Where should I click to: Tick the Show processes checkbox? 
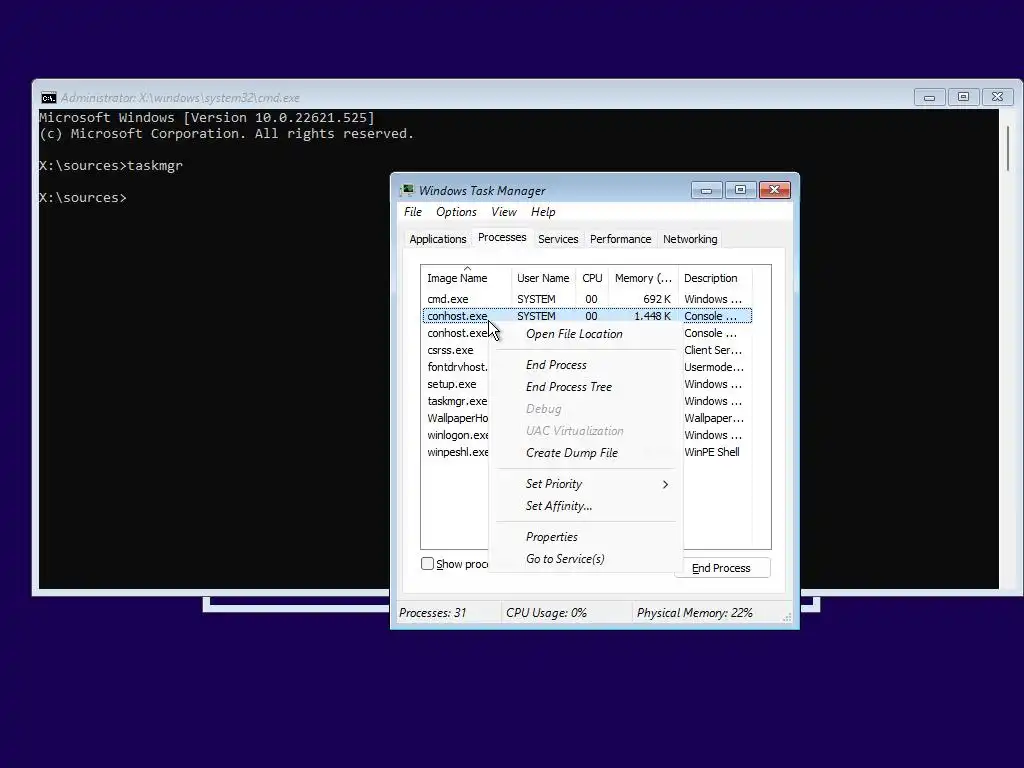pyautogui.click(x=427, y=564)
